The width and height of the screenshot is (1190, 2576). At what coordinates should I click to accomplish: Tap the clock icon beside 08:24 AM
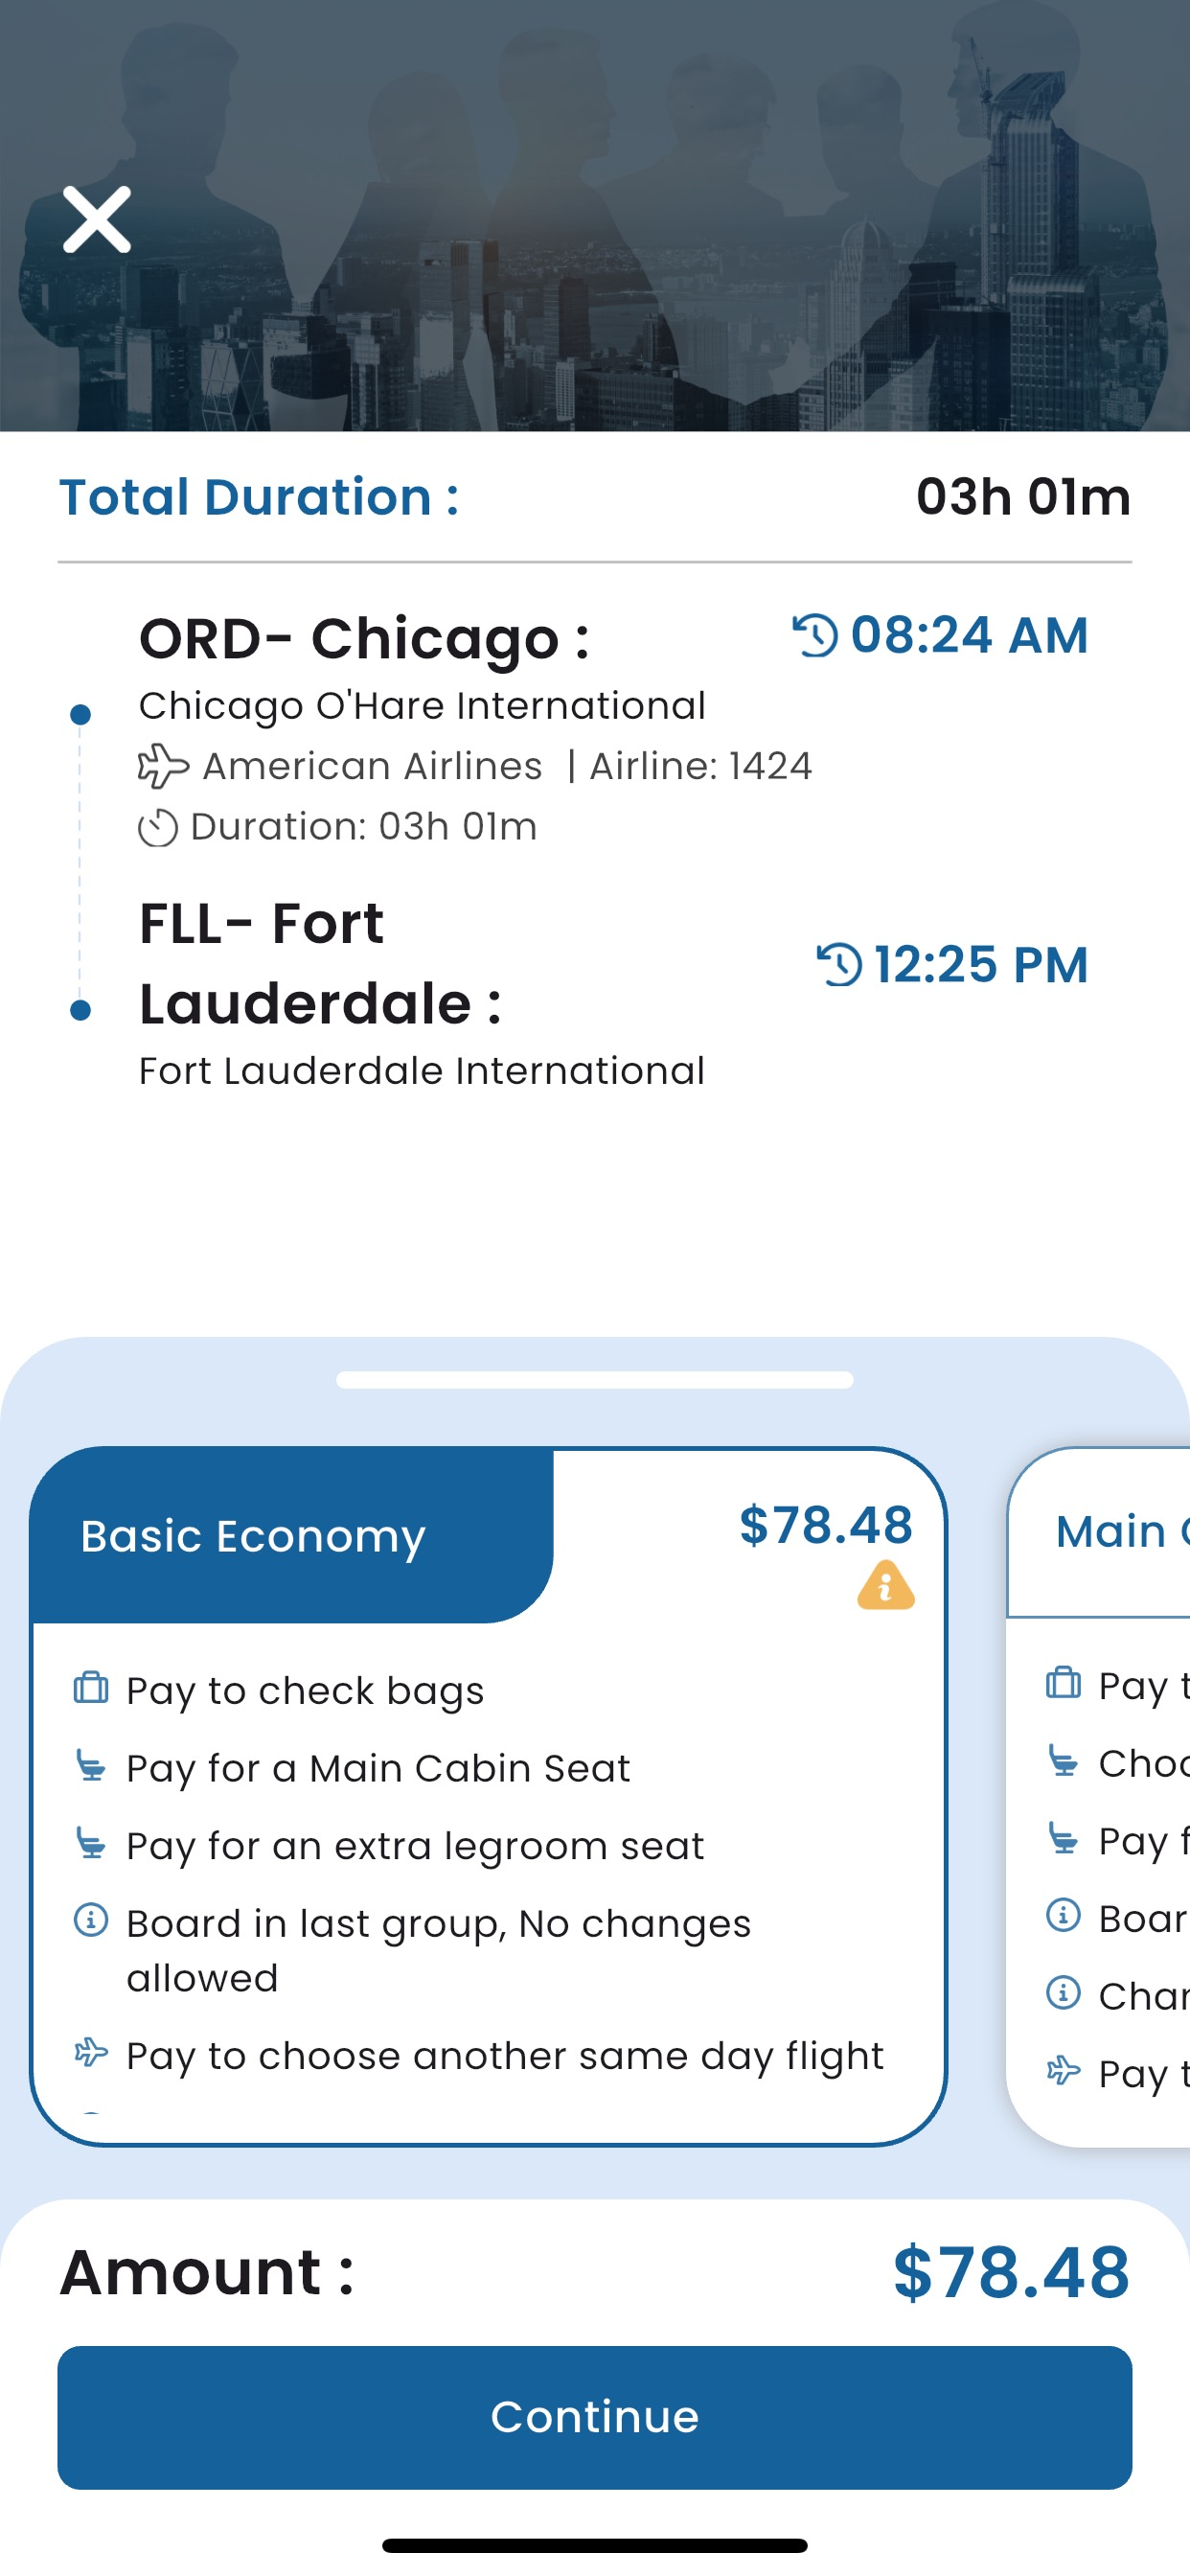point(816,635)
